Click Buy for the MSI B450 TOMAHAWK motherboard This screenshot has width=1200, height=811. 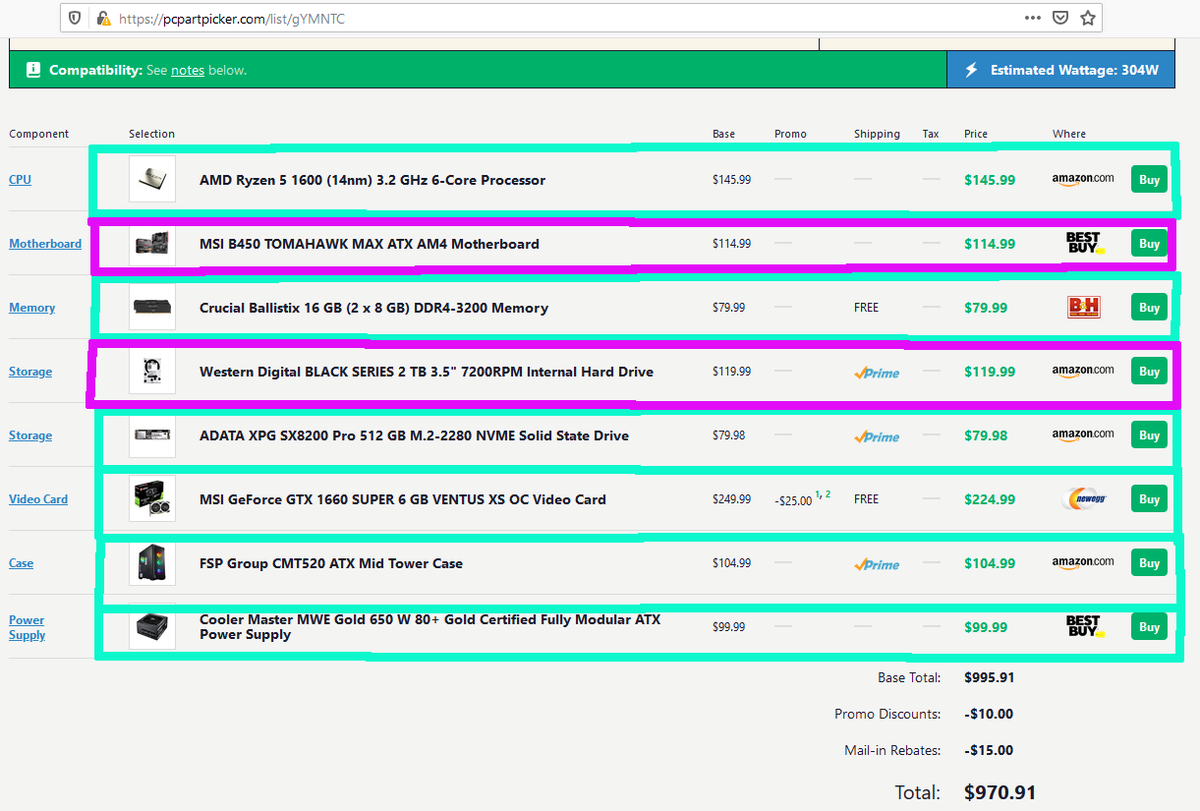1149,244
